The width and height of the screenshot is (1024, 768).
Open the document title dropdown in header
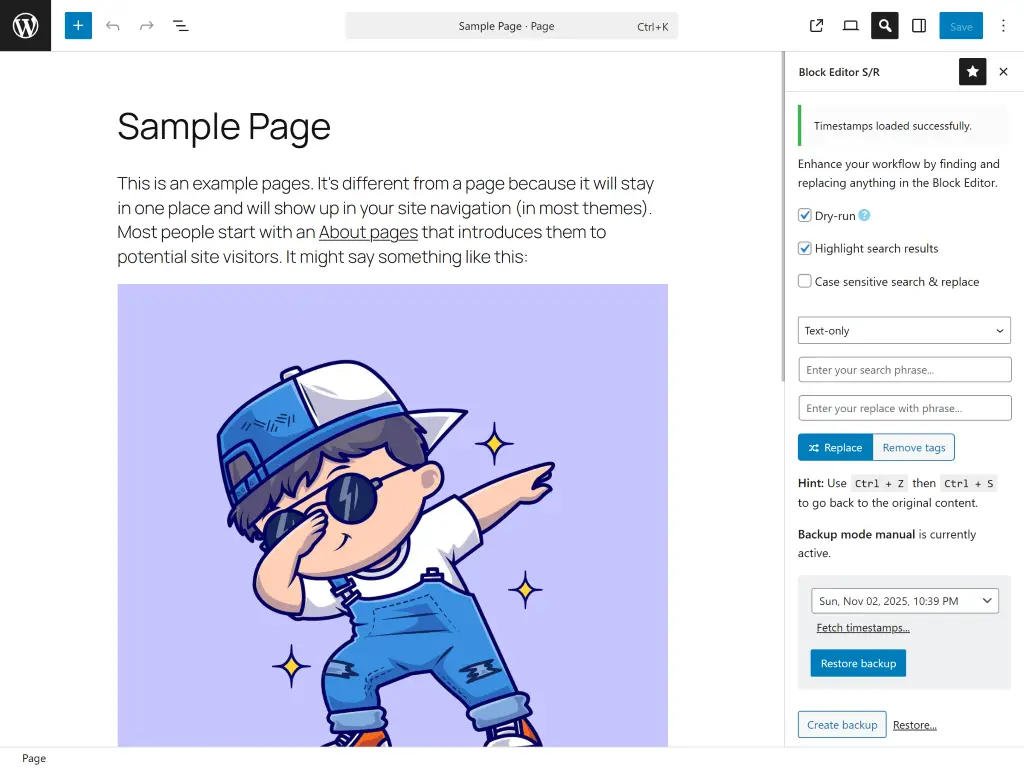511,25
